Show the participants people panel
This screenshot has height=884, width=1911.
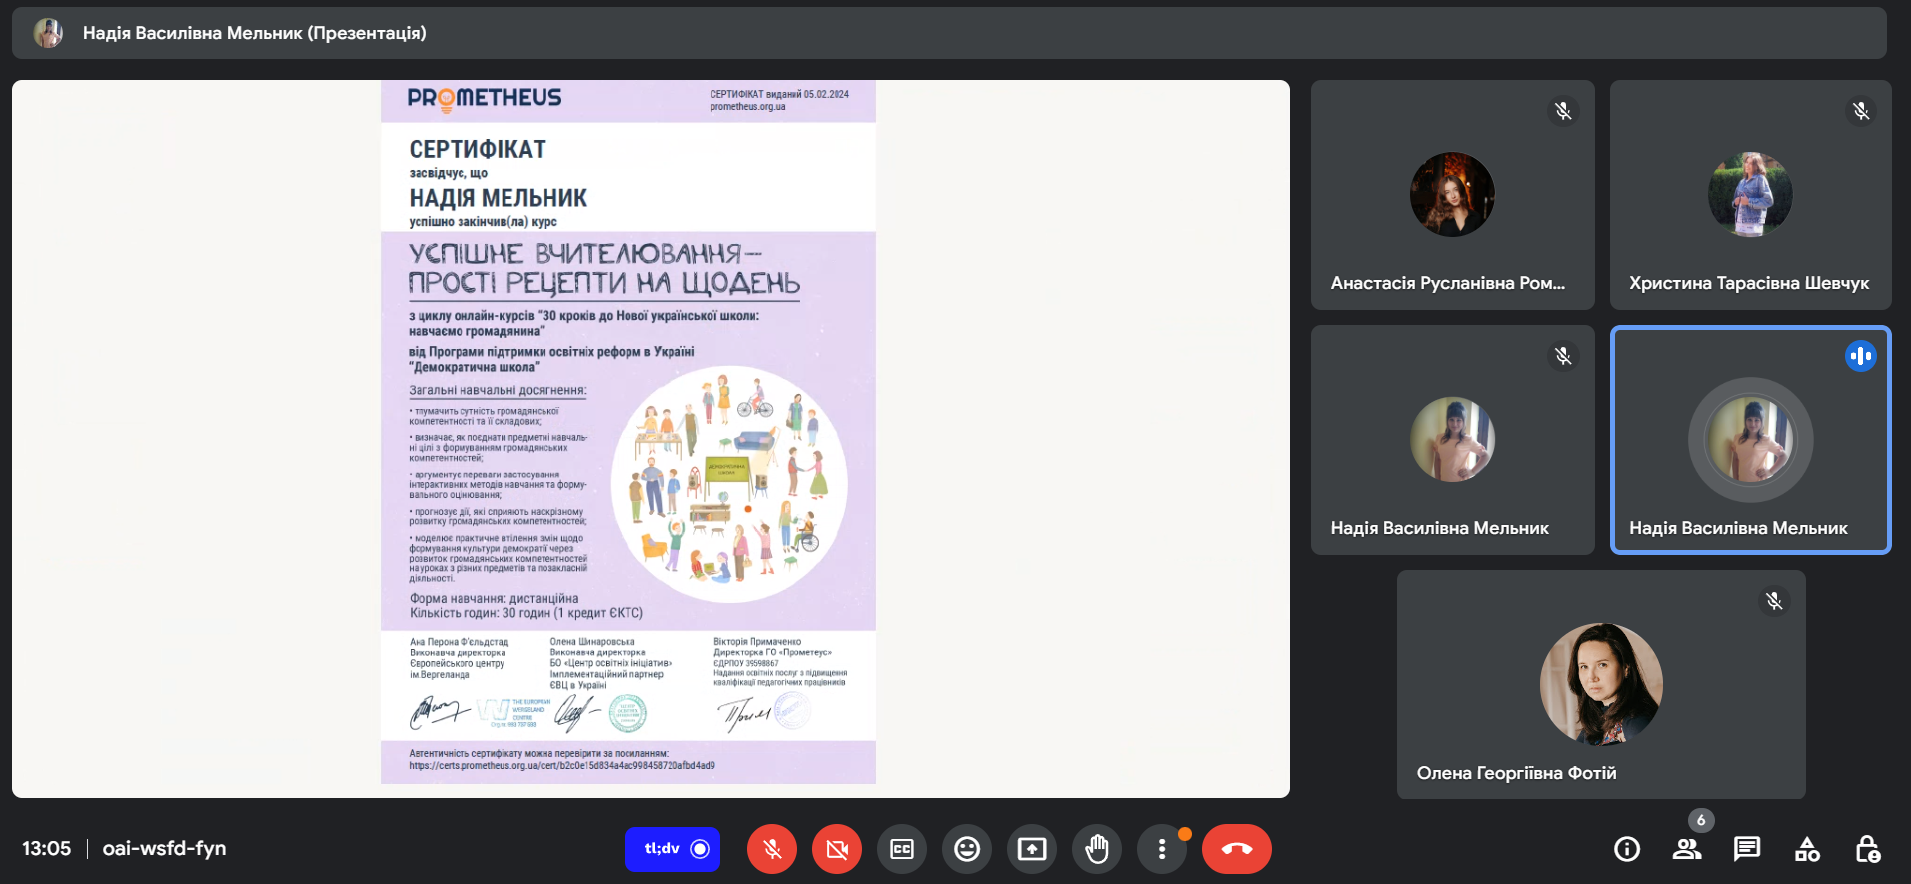pos(1687,849)
